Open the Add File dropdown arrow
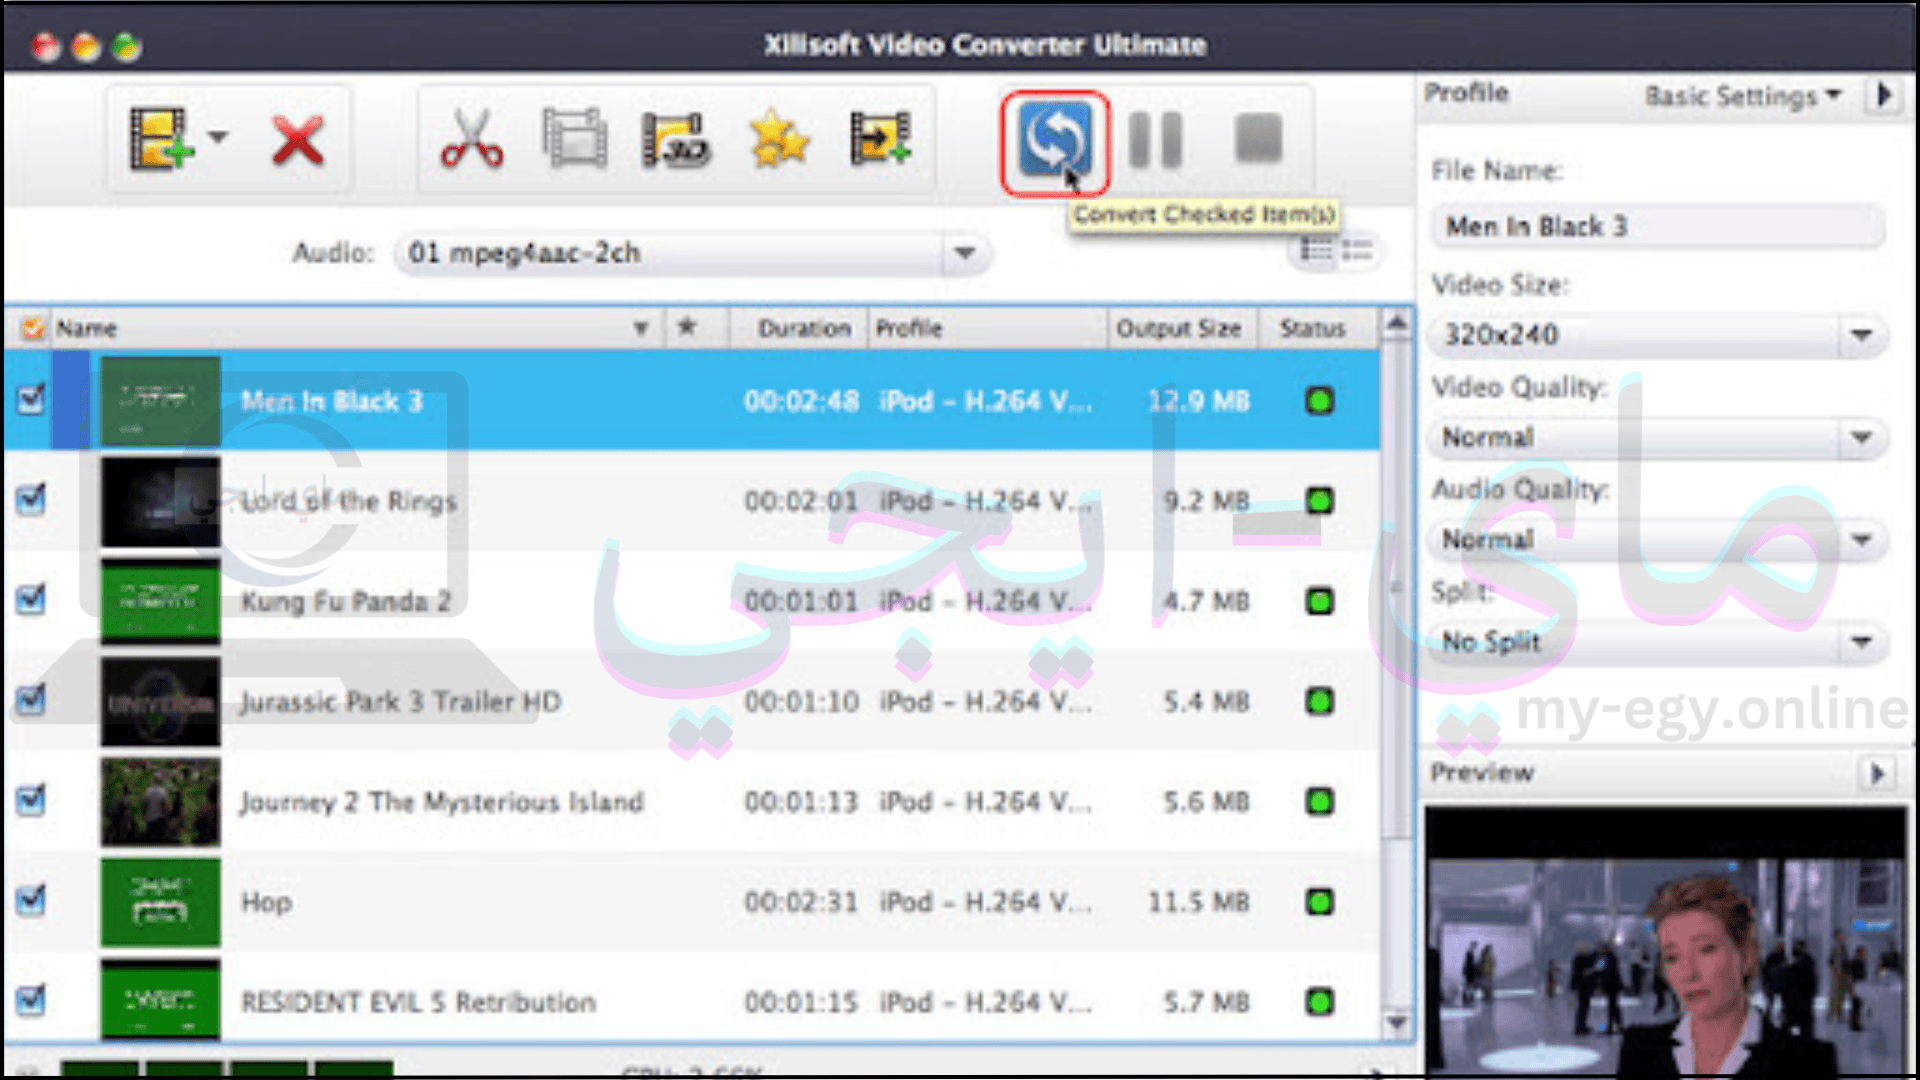The width and height of the screenshot is (1920, 1080). pos(218,137)
